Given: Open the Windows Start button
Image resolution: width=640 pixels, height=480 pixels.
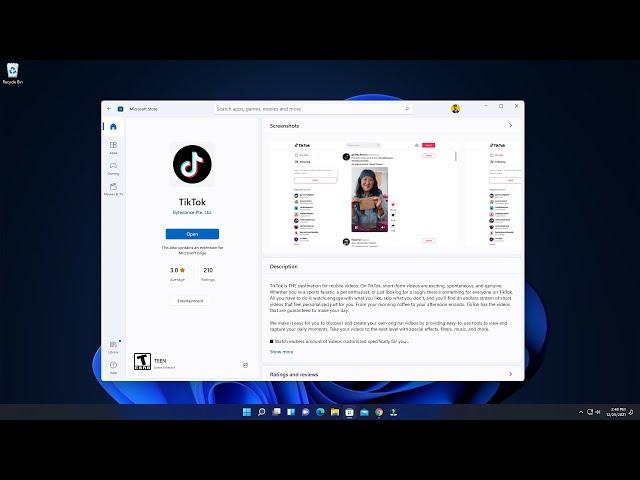Looking at the screenshot, I should pos(247,412).
